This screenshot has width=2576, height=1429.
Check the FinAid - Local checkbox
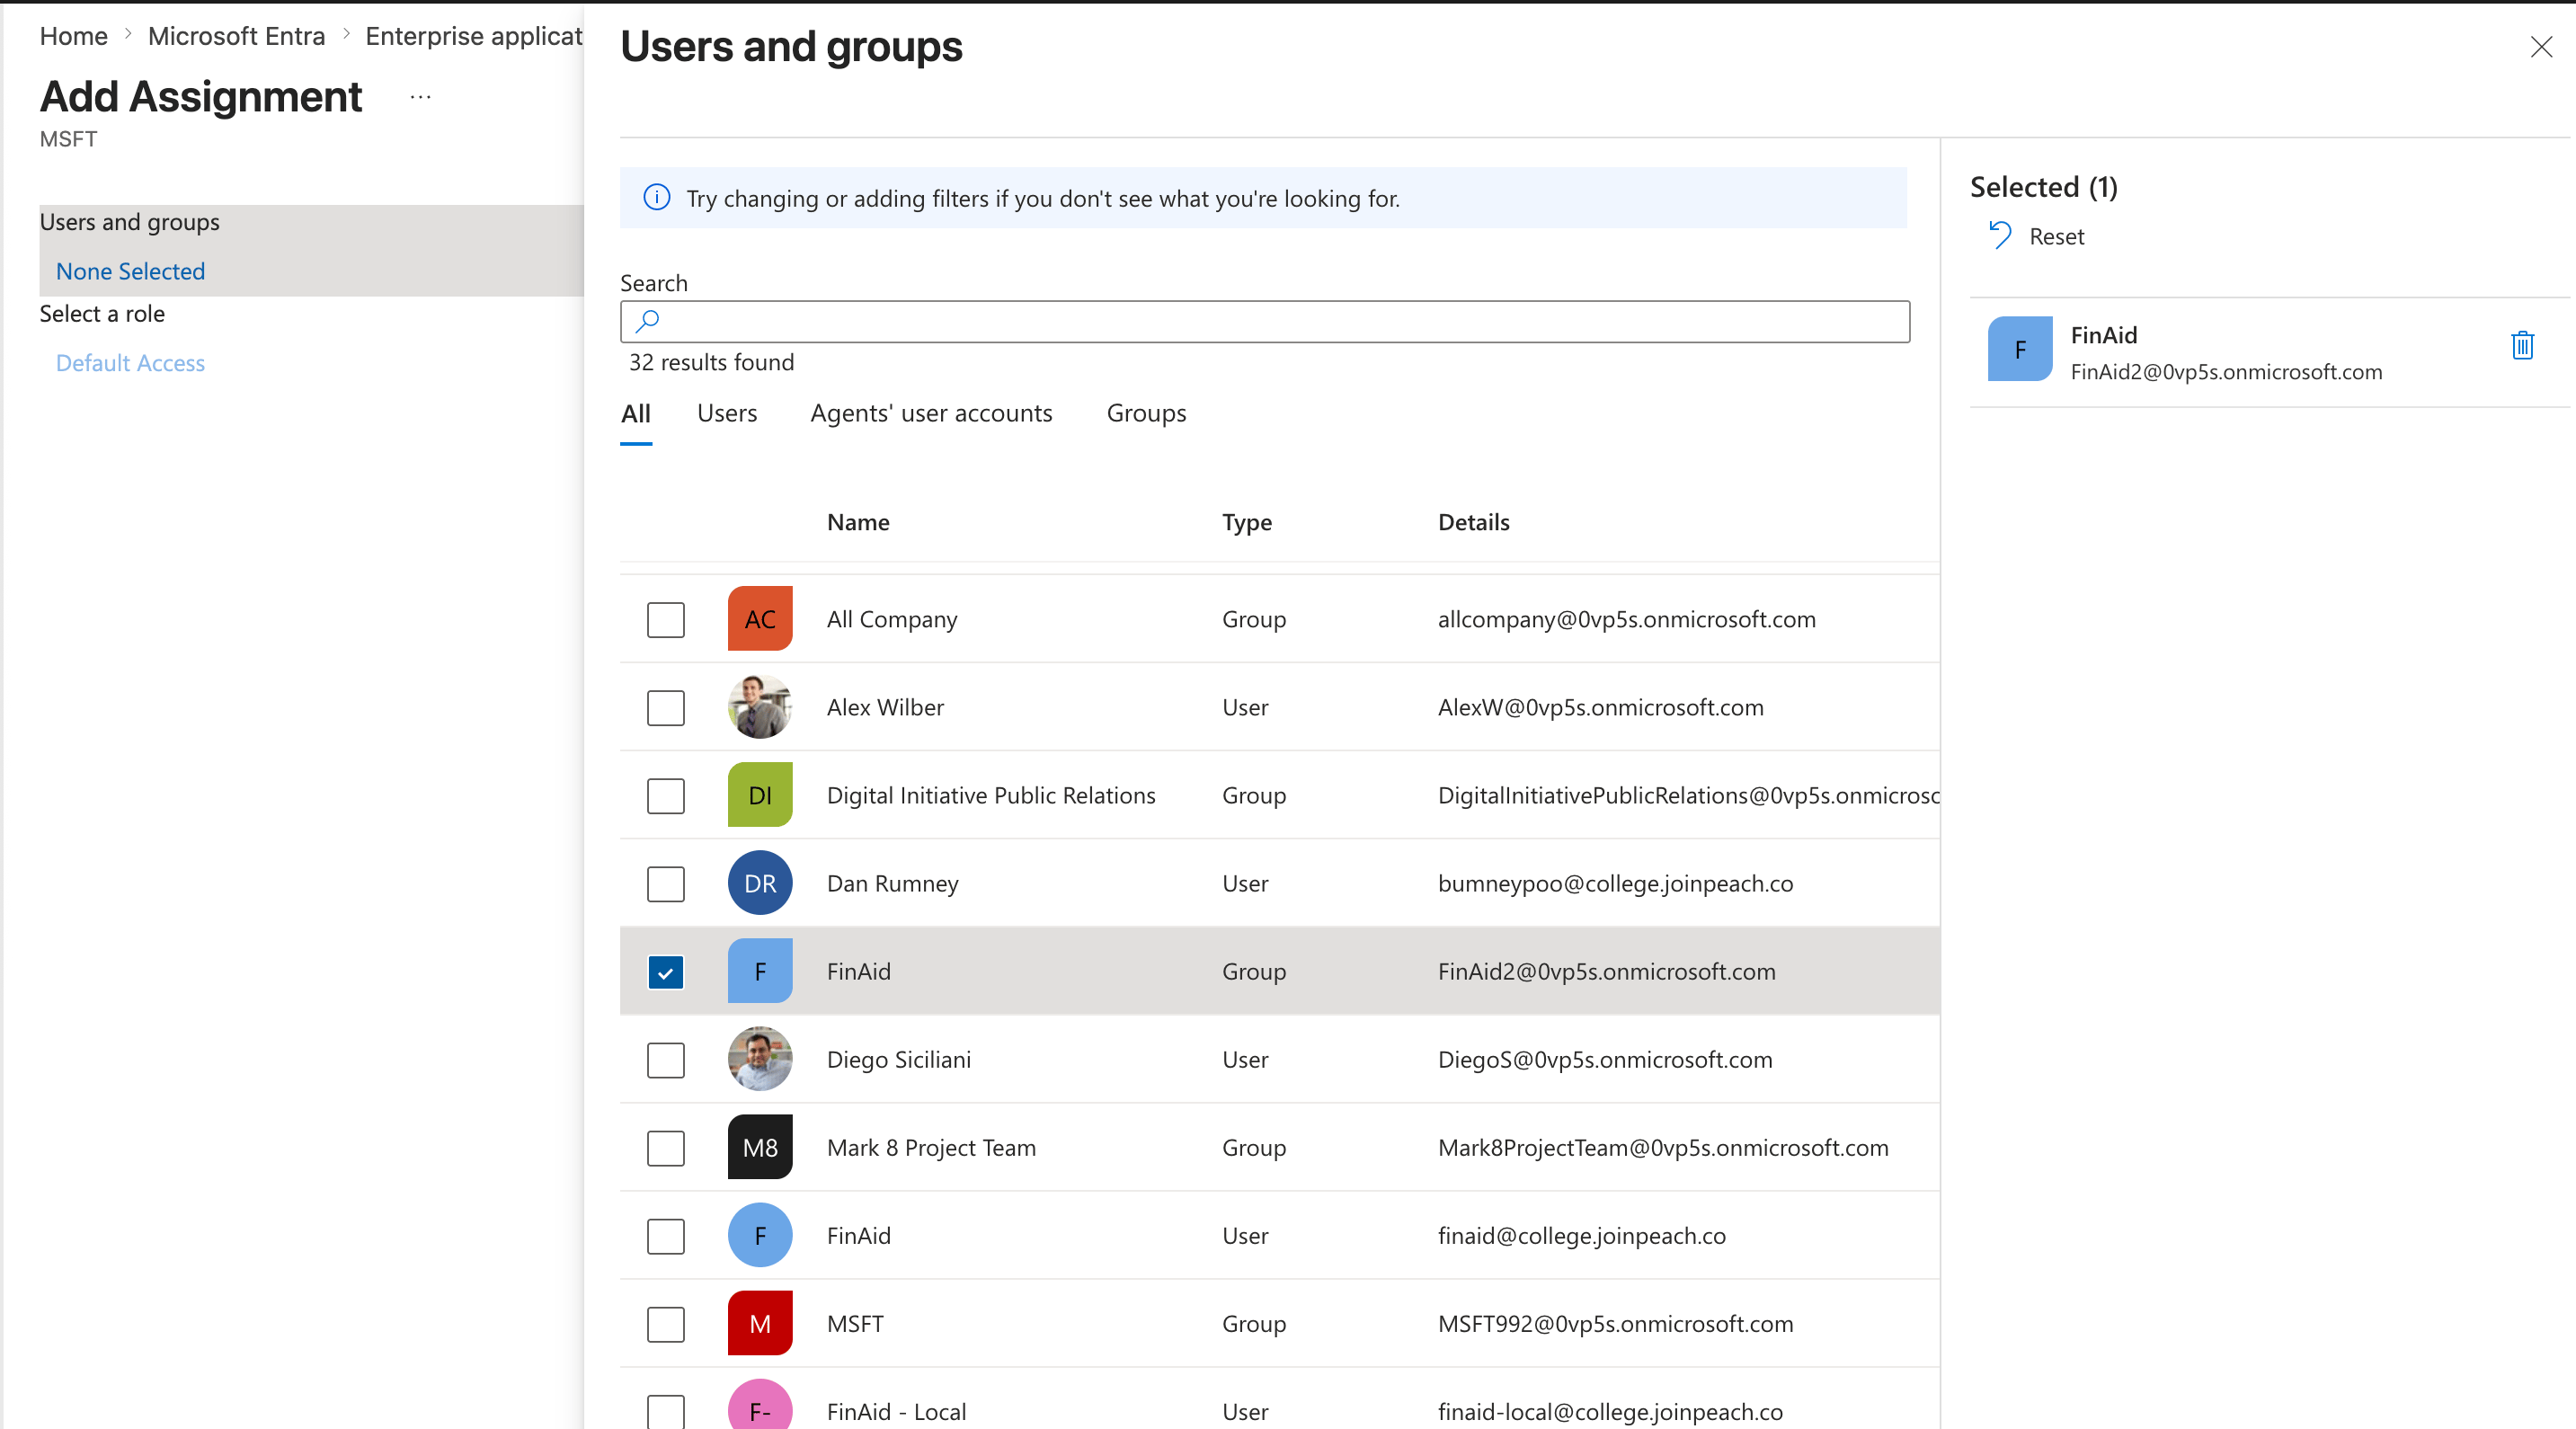666,1411
